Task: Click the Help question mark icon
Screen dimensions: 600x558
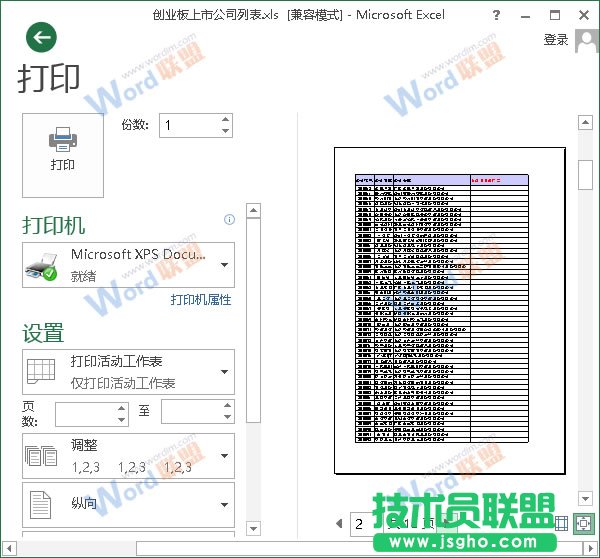Action: click(496, 15)
